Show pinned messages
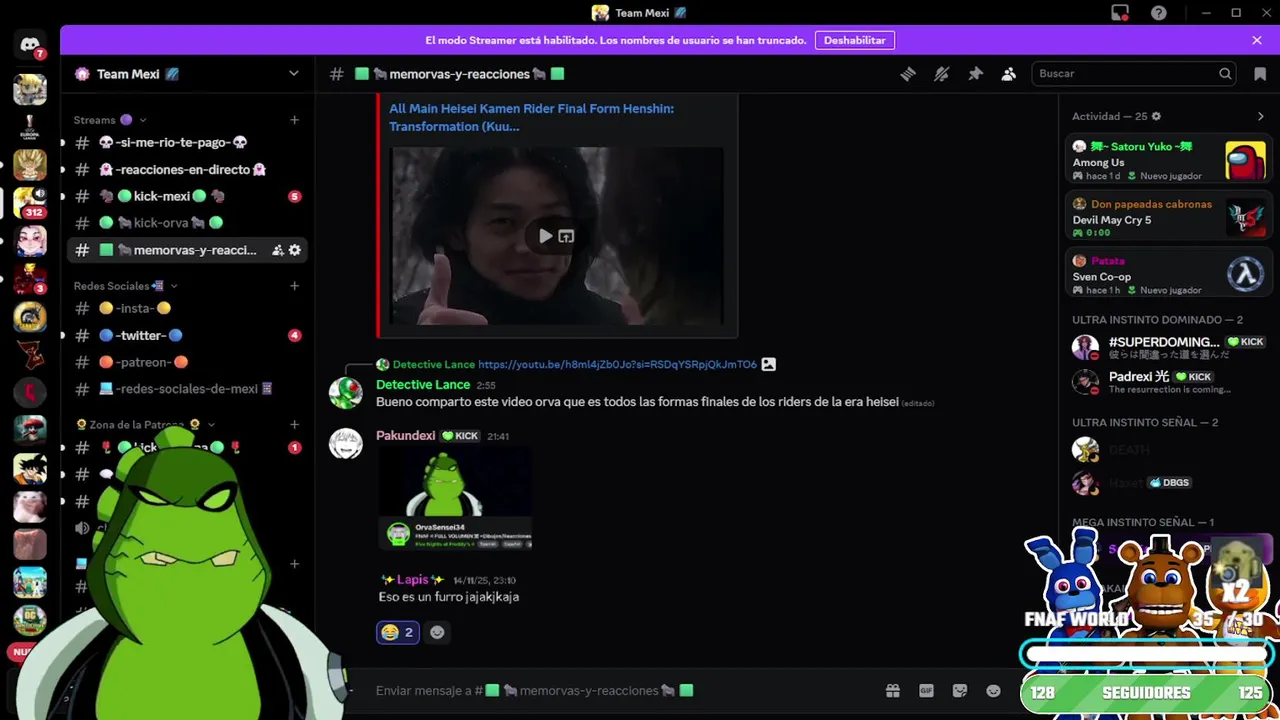 click(x=976, y=74)
